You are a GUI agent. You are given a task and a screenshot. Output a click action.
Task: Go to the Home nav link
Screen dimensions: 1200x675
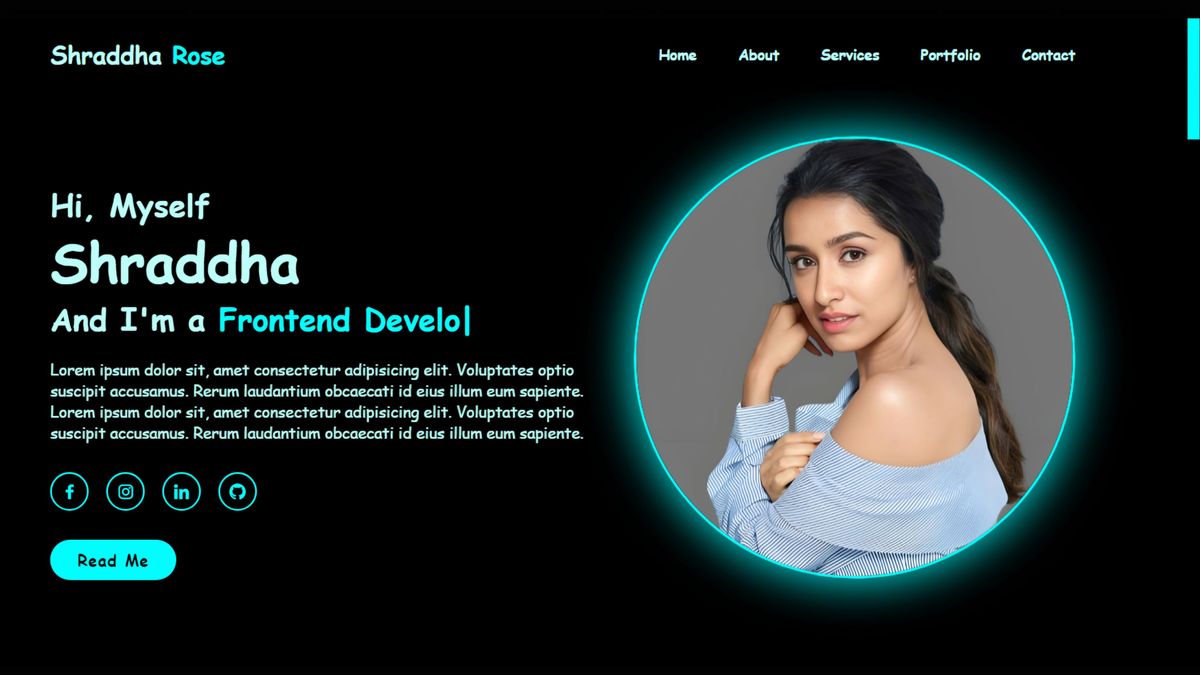click(677, 55)
